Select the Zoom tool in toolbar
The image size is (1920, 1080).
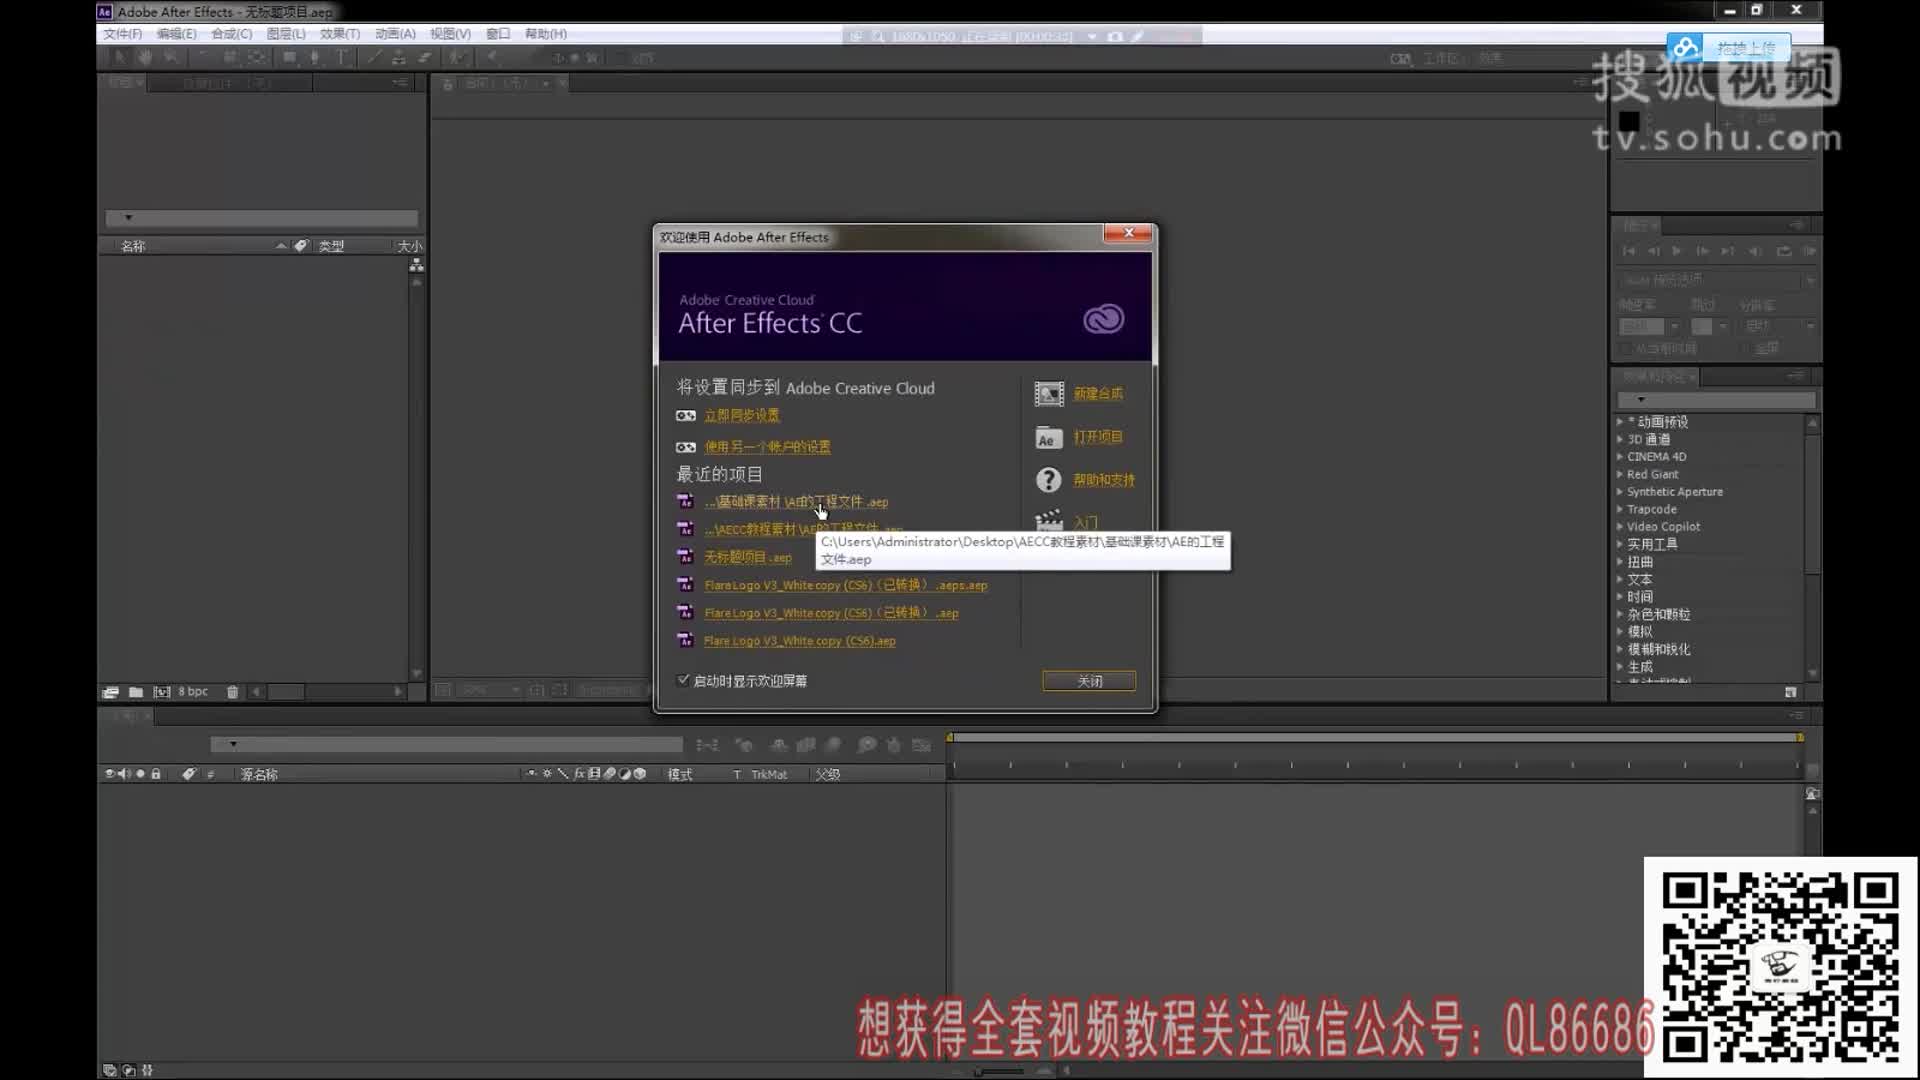pyautogui.click(x=171, y=58)
